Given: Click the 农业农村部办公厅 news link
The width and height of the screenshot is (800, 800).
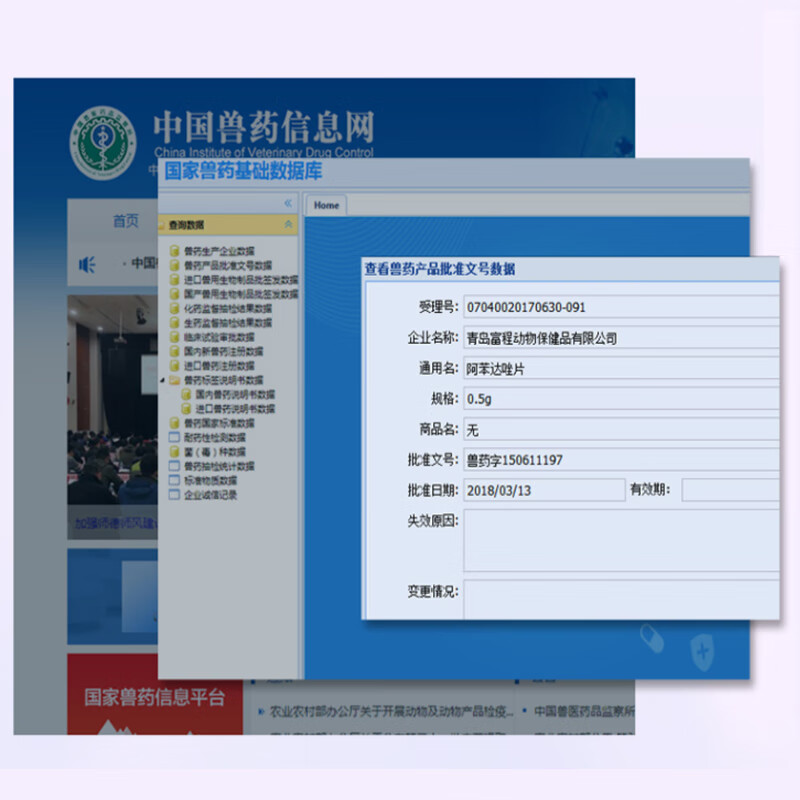Looking at the screenshot, I should click(x=390, y=712).
